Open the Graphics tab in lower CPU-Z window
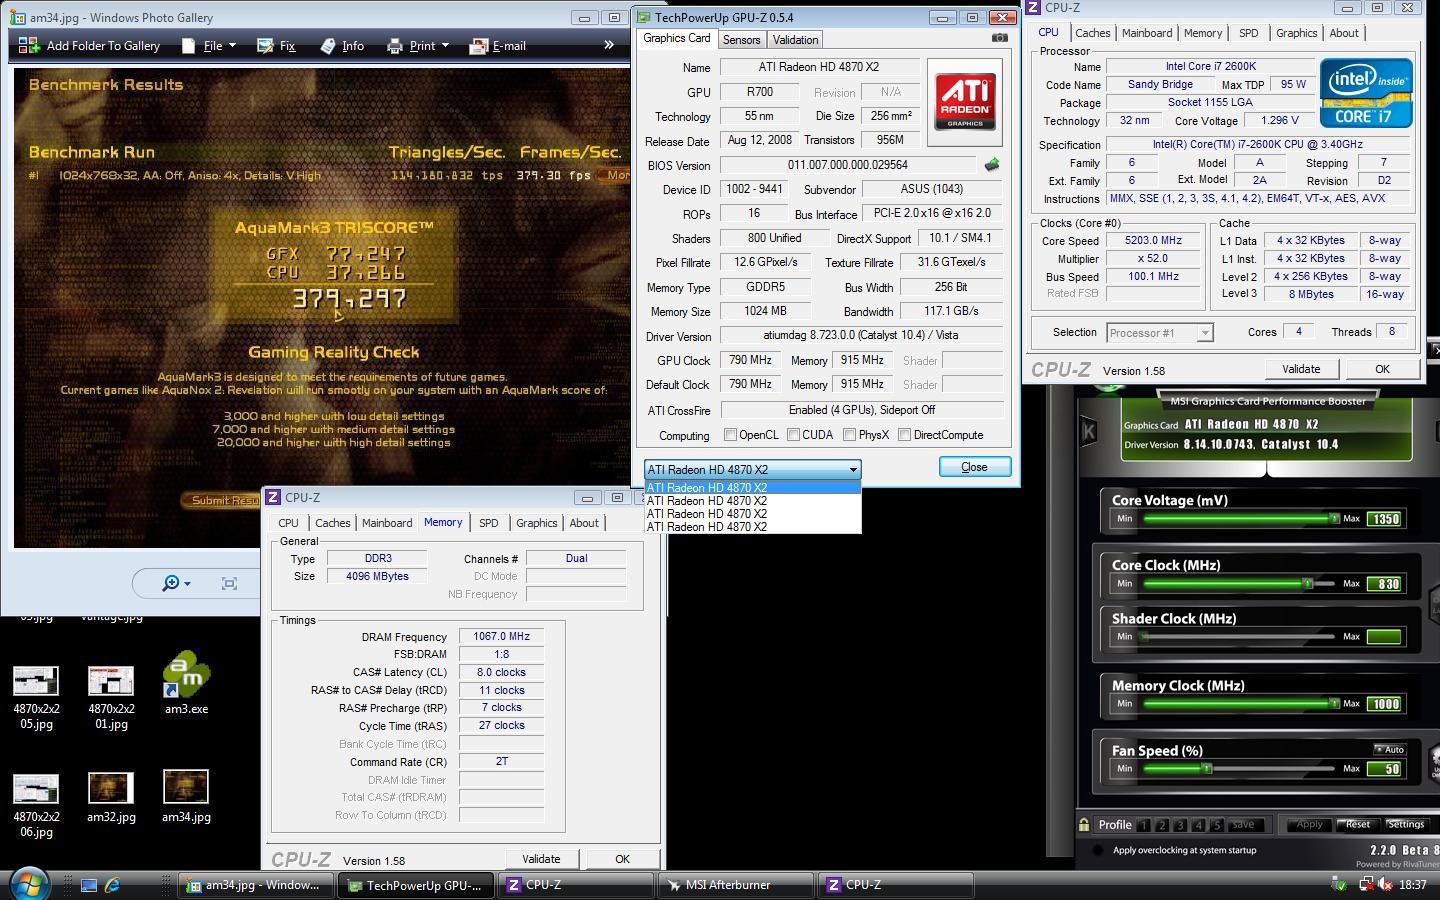 [x=536, y=523]
